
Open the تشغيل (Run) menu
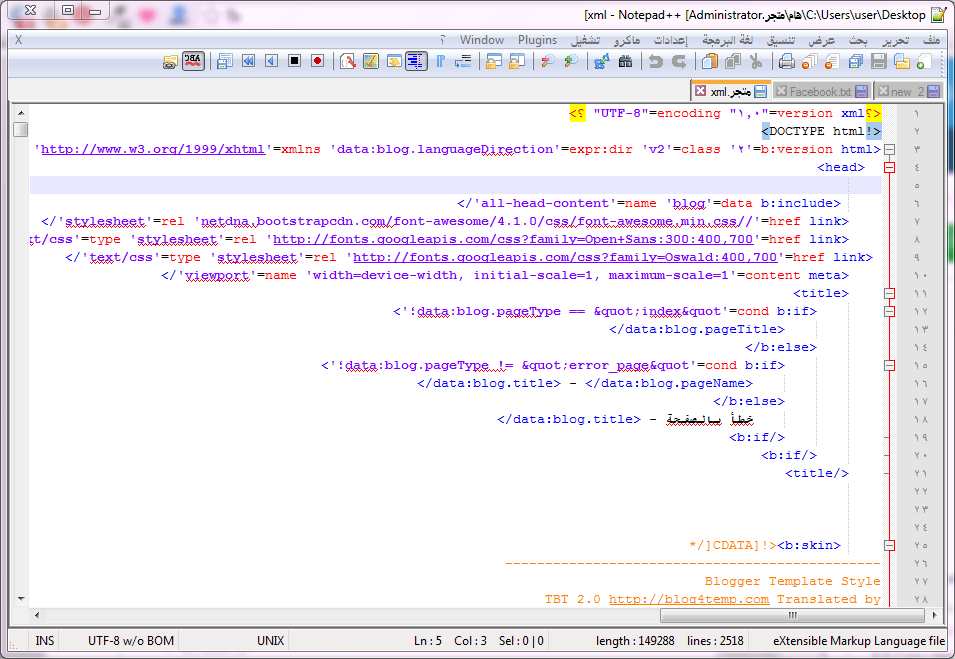pyautogui.click(x=585, y=40)
